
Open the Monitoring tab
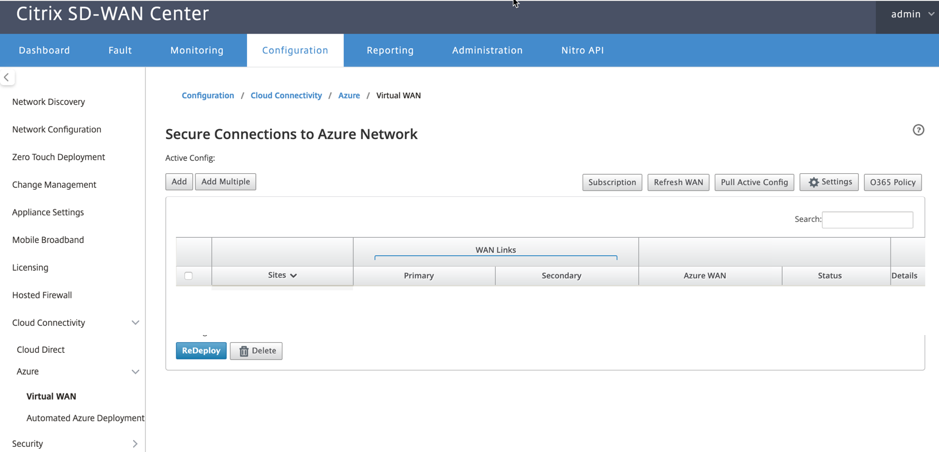(197, 50)
